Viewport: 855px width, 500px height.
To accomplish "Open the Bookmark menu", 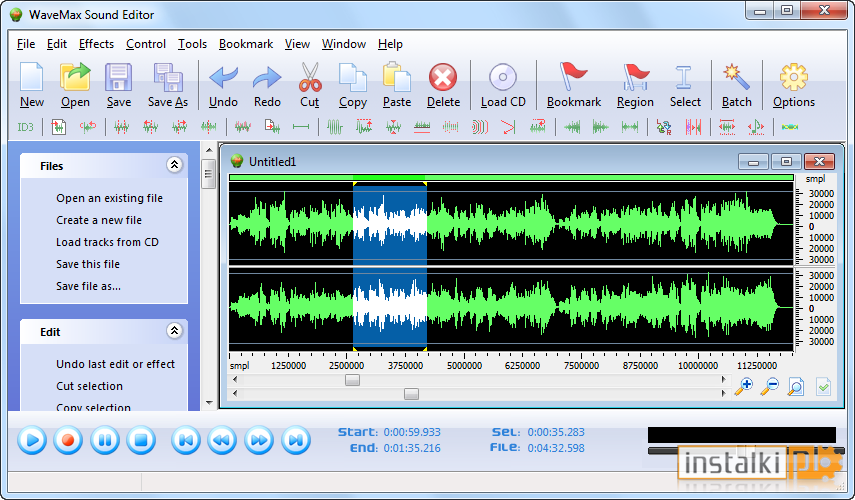I will [x=246, y=44].
